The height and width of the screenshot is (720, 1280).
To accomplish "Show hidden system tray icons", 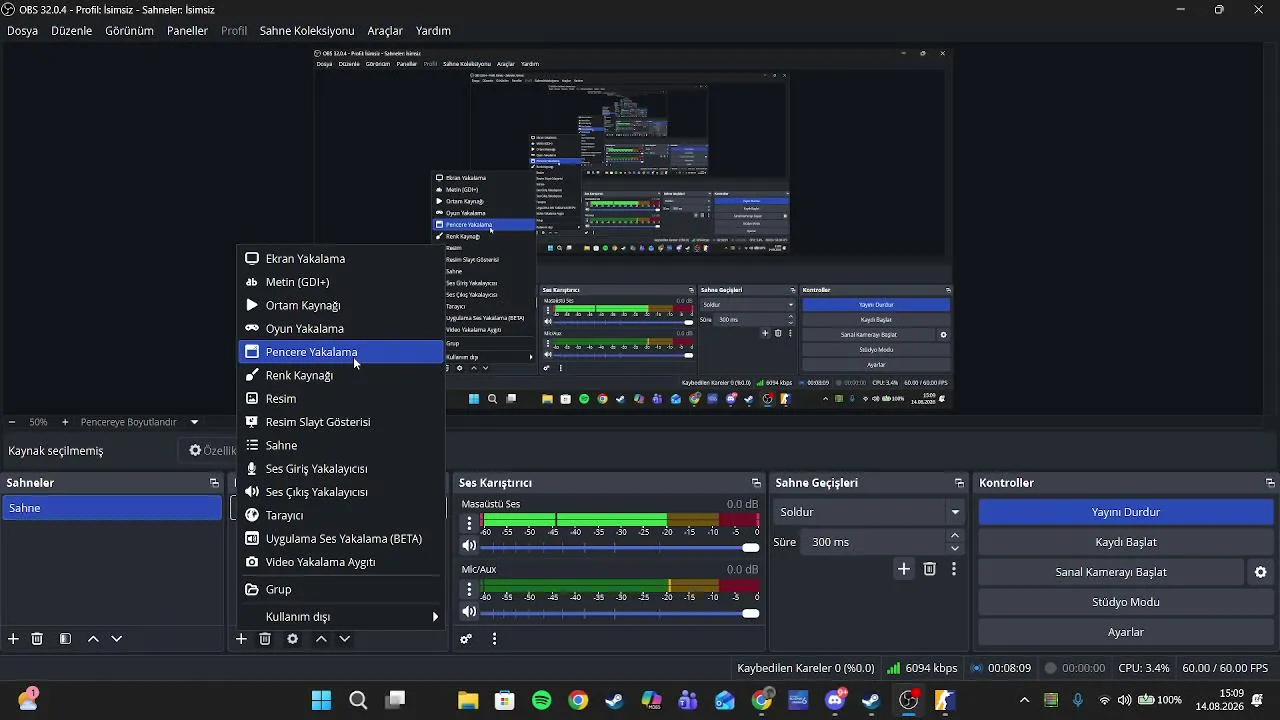I will point(1024,700).
